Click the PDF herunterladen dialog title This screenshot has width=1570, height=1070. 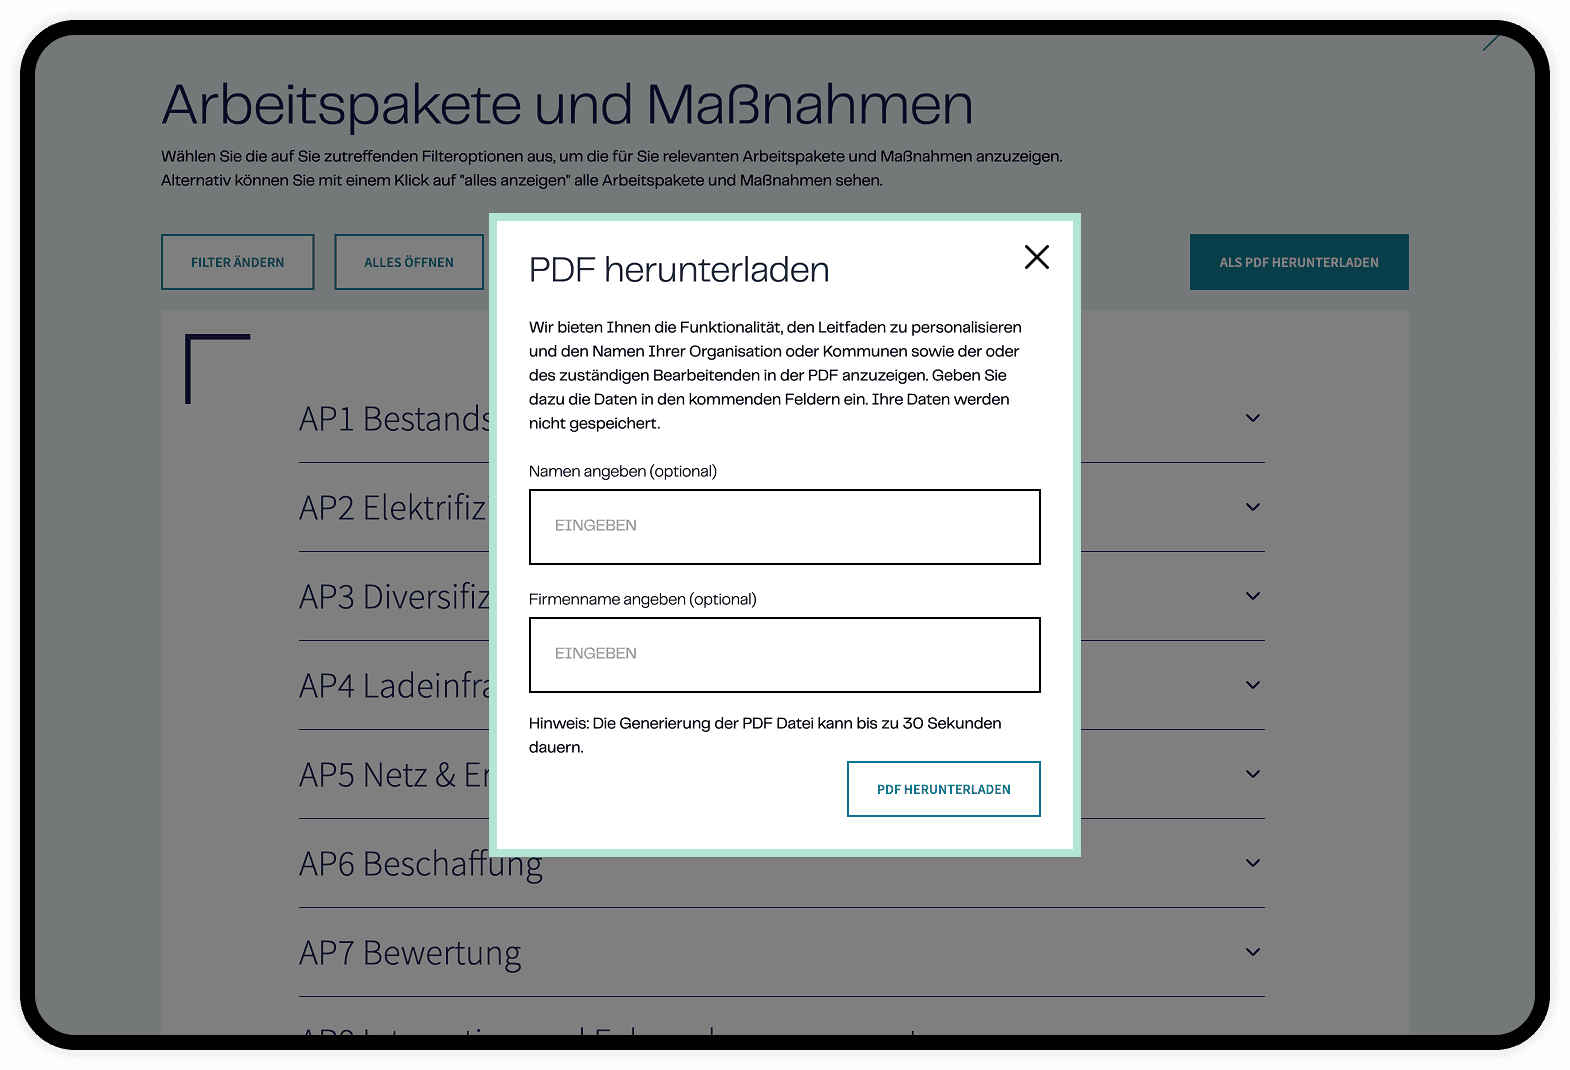pyautogui.click(x=679, y=270)
